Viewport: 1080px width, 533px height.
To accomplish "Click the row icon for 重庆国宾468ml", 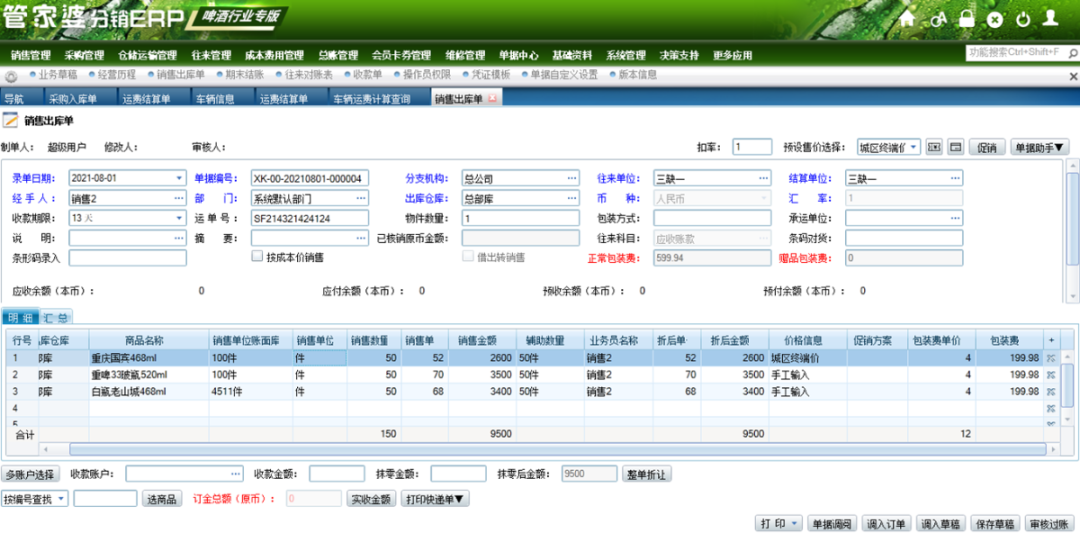I will (x=1051, y=358).
